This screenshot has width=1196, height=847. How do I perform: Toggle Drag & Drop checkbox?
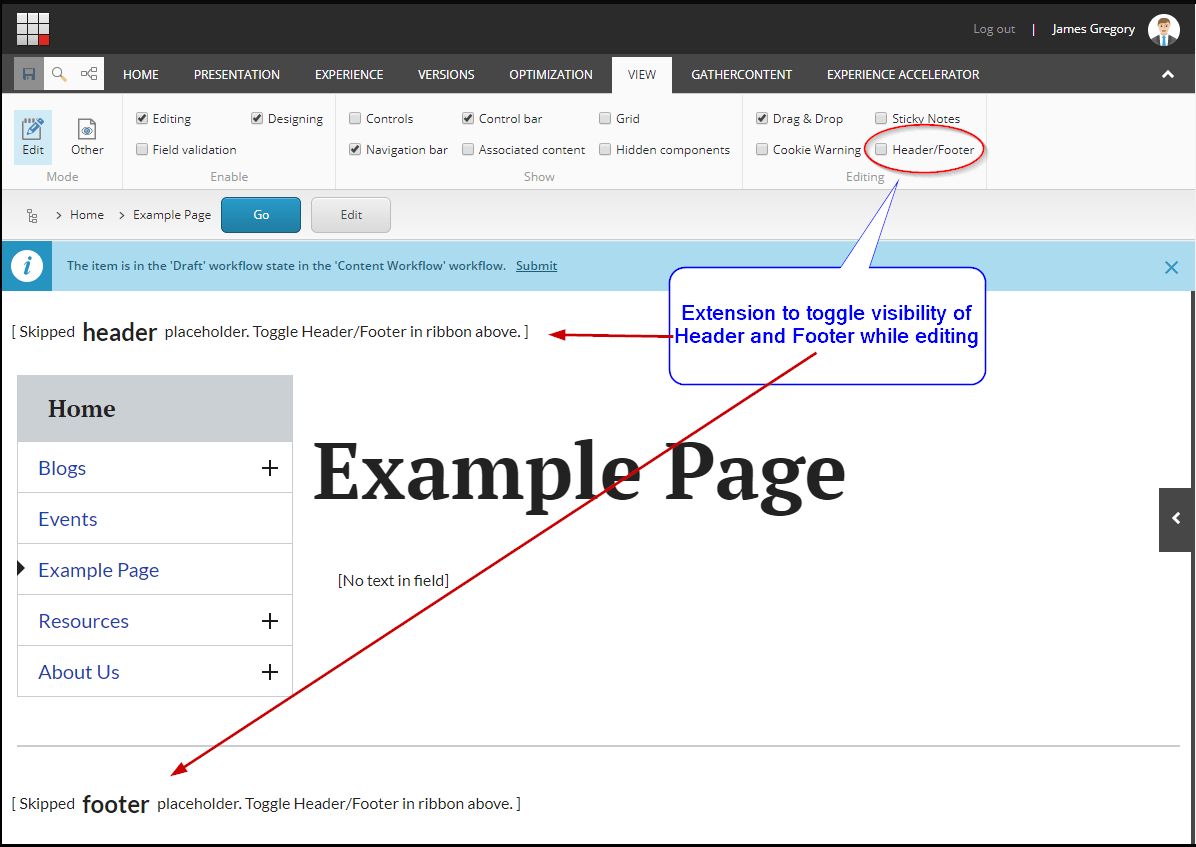(761, 118)
